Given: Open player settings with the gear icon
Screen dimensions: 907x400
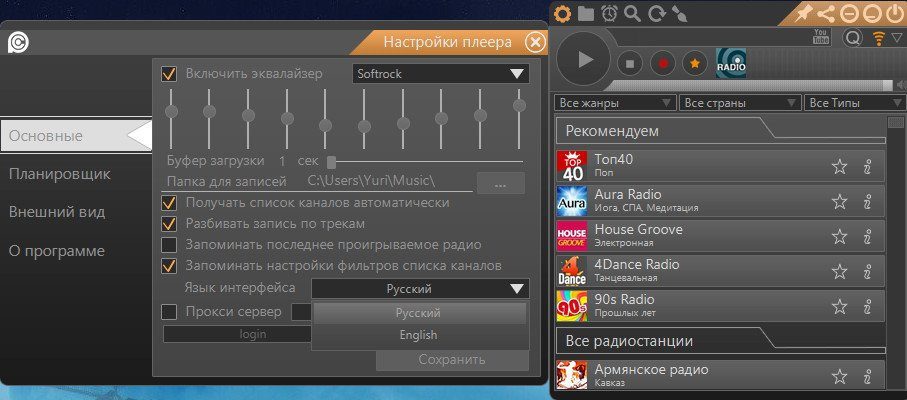Looking at the screenshot, I should click(562, 13).
